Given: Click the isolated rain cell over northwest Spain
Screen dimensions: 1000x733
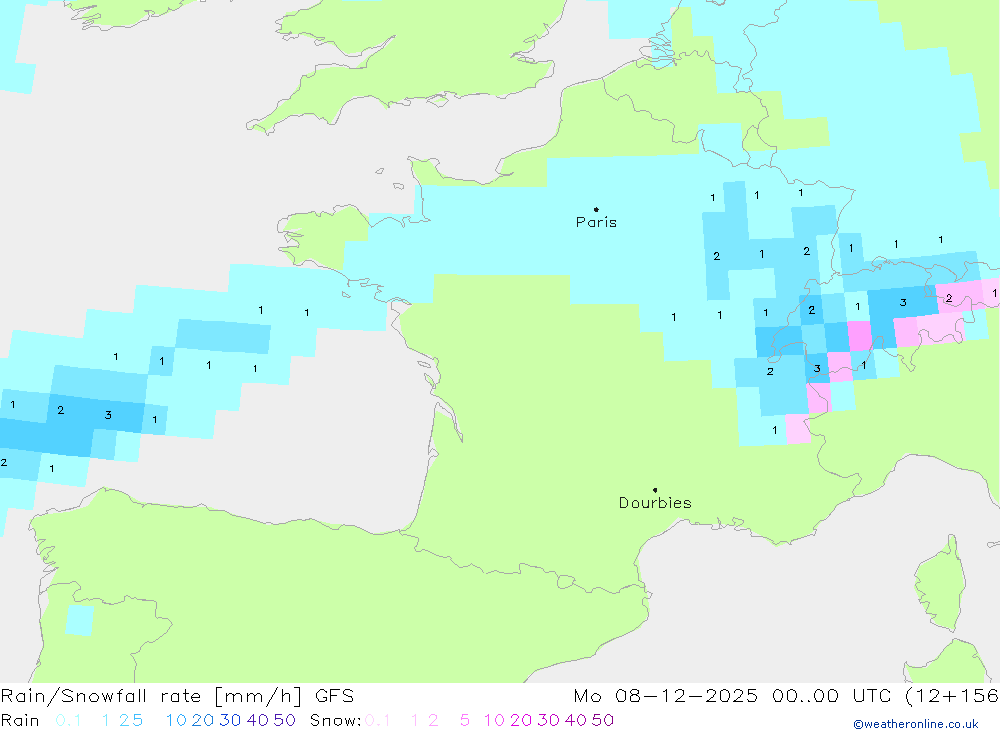Looking at the screenshot, I should [x=80, y=619].
